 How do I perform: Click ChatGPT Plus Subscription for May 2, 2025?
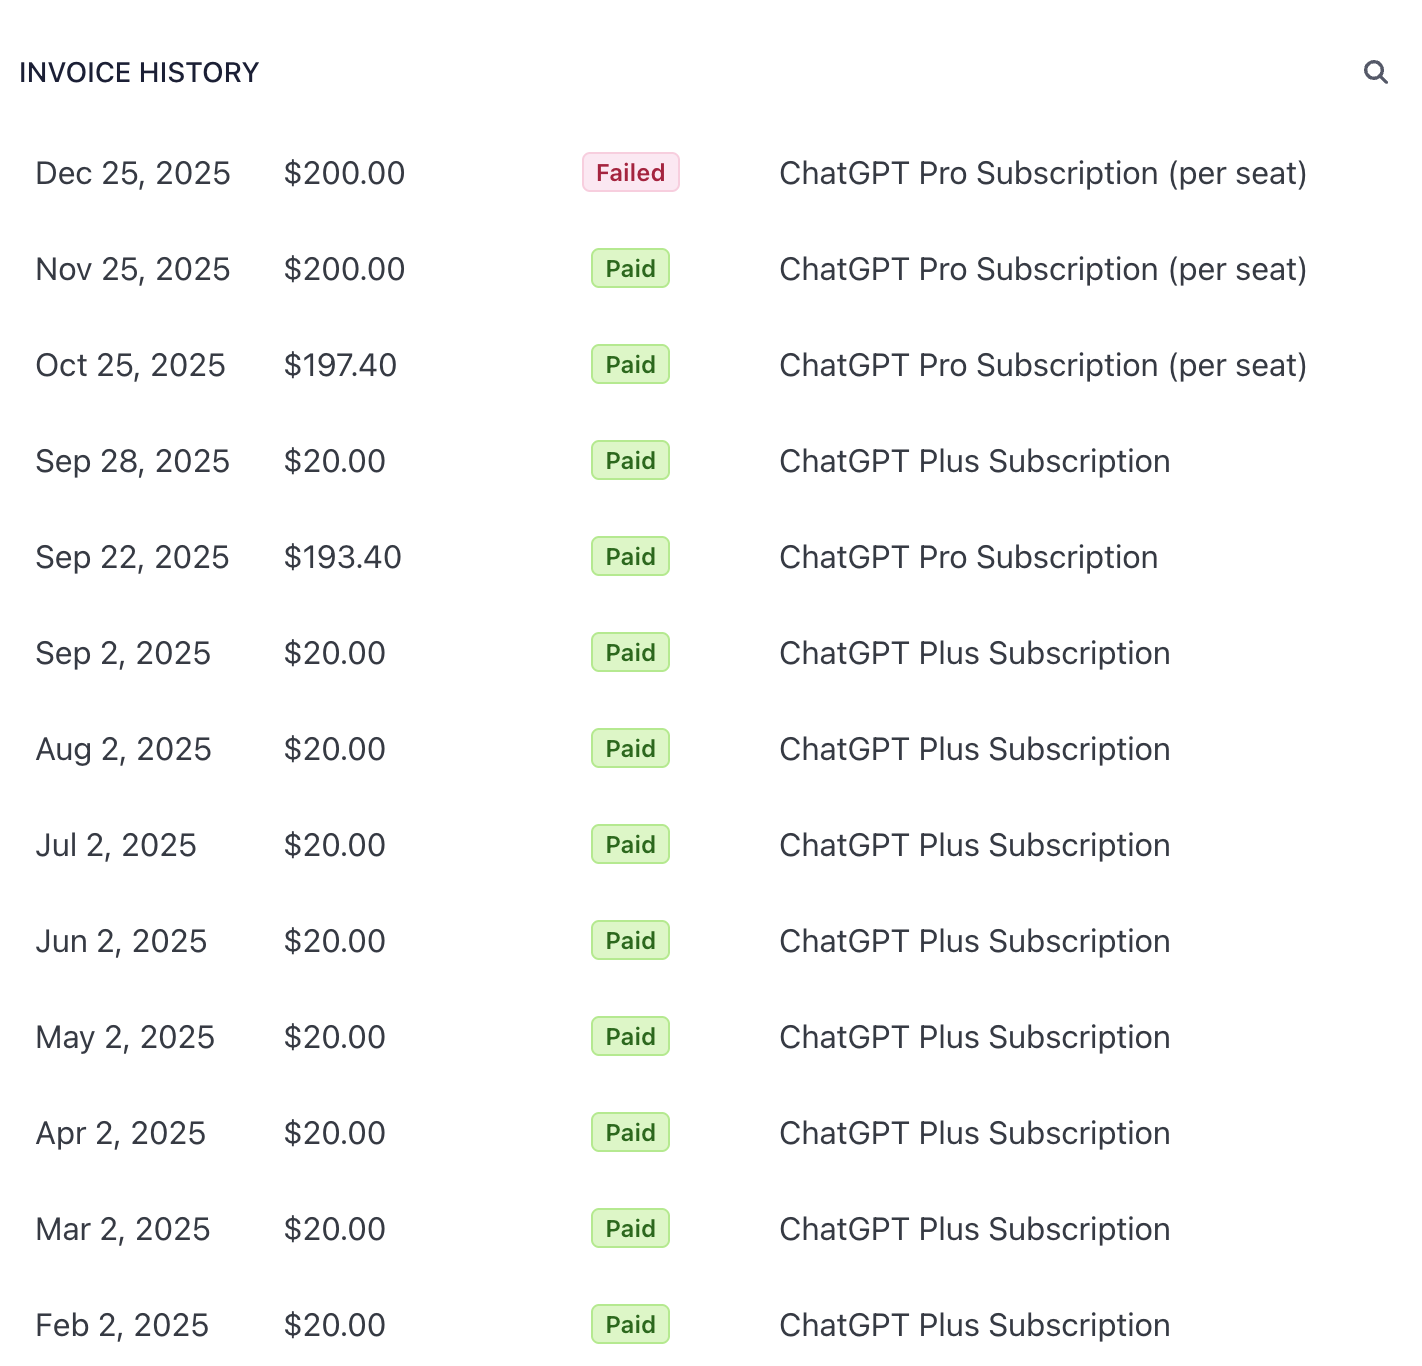pos(974,1037)
